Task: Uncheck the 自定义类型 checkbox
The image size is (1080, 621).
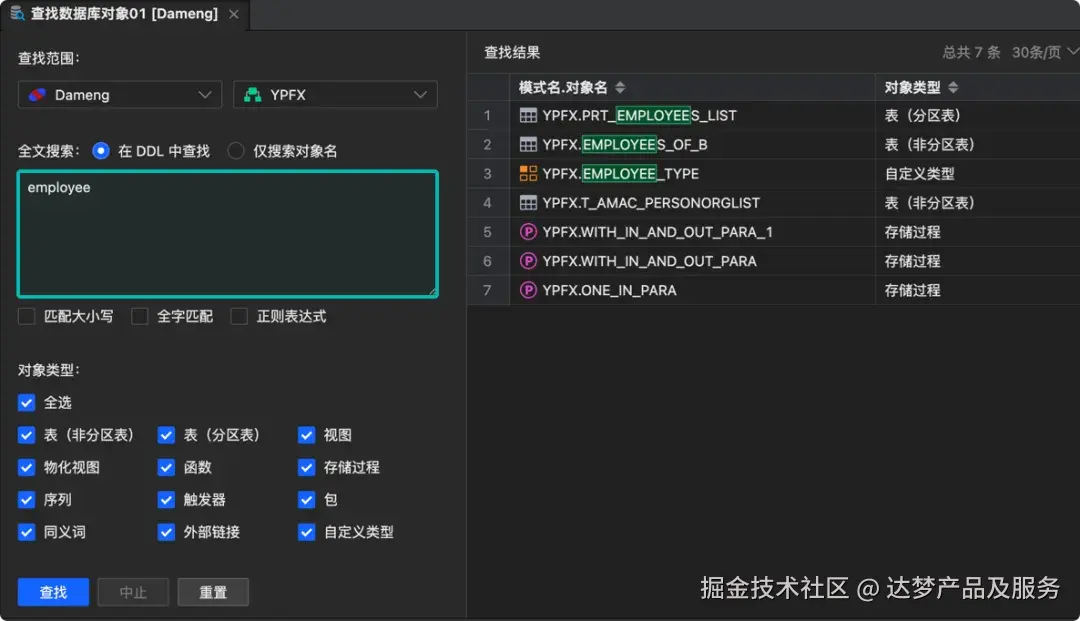Action: (x=307, y=532)
